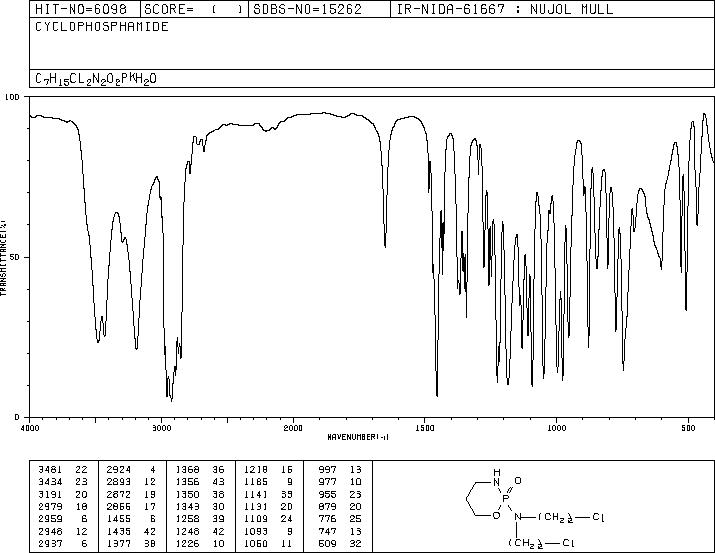This screenshot has width=715, height=553.
Task: Click the 3000 tick label on the x-axis
Action: point(161,428)
